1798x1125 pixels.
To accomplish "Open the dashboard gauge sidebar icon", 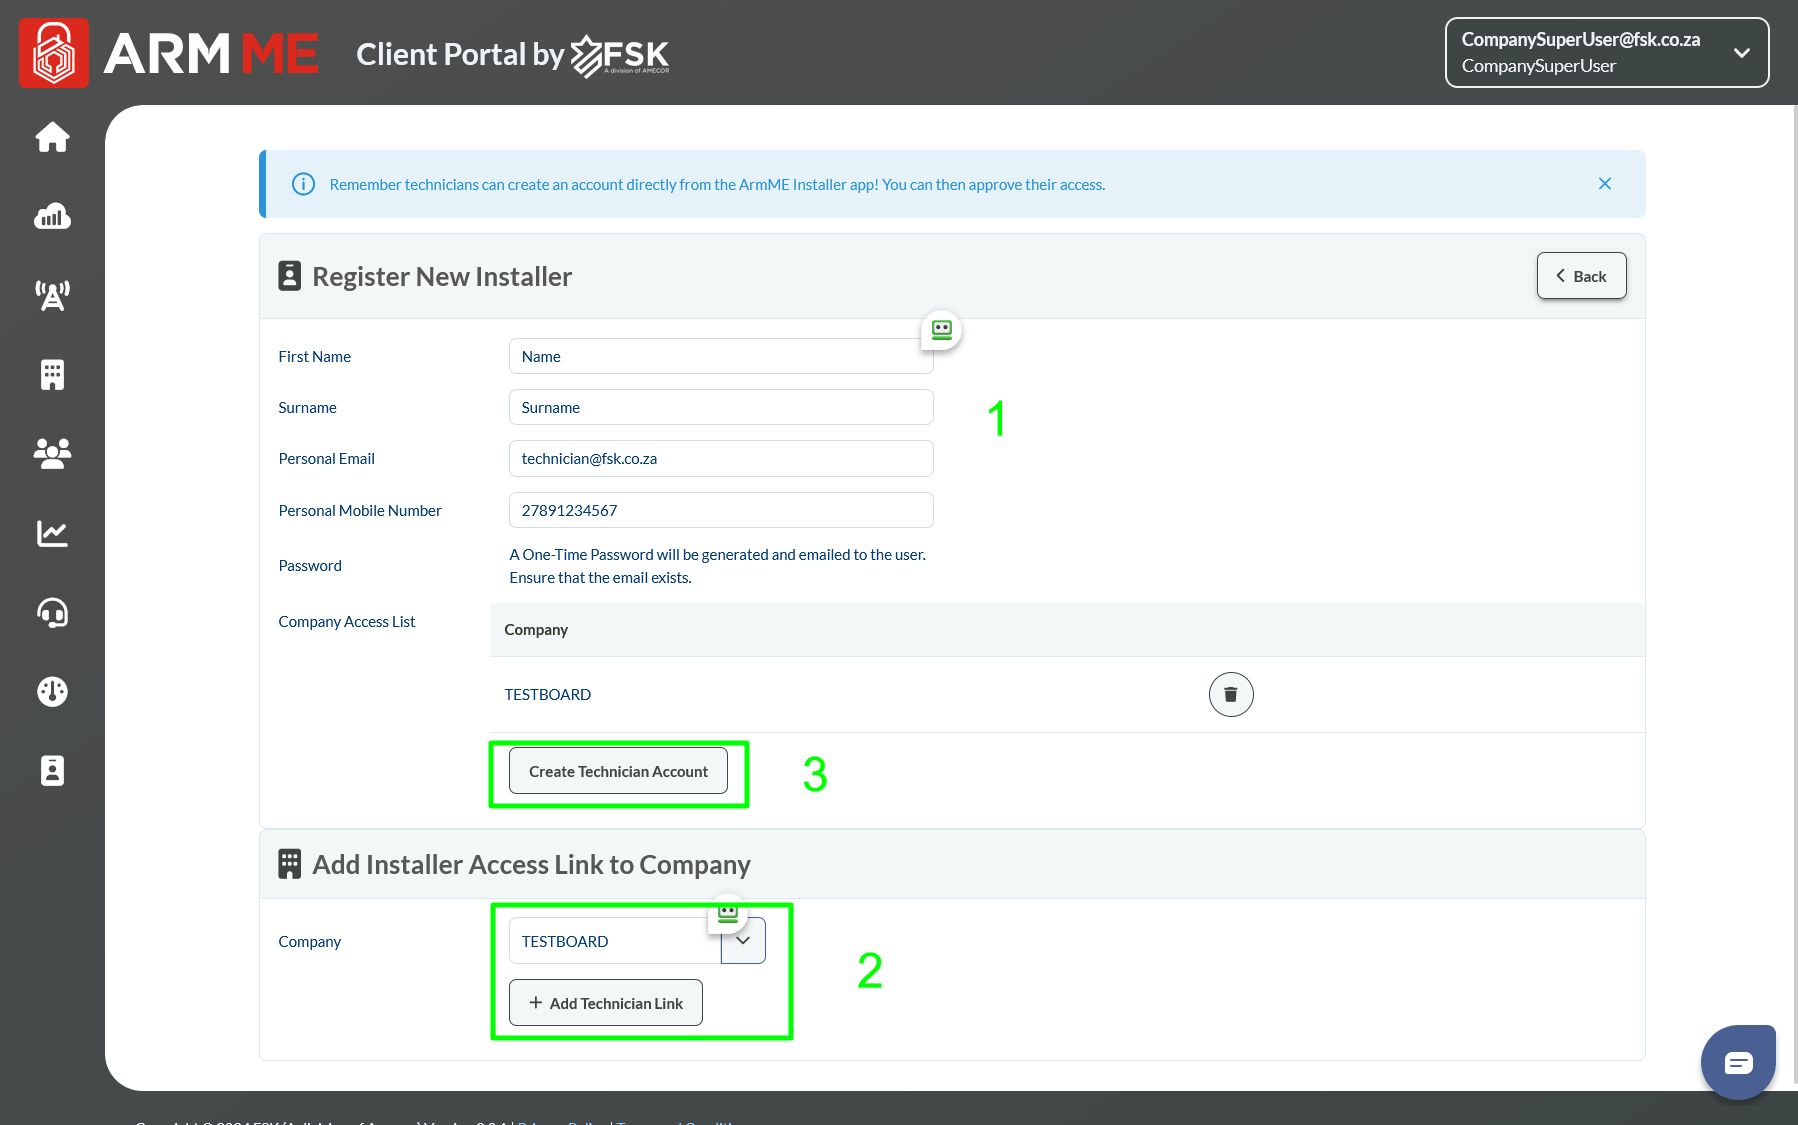I will pos(52,691).
